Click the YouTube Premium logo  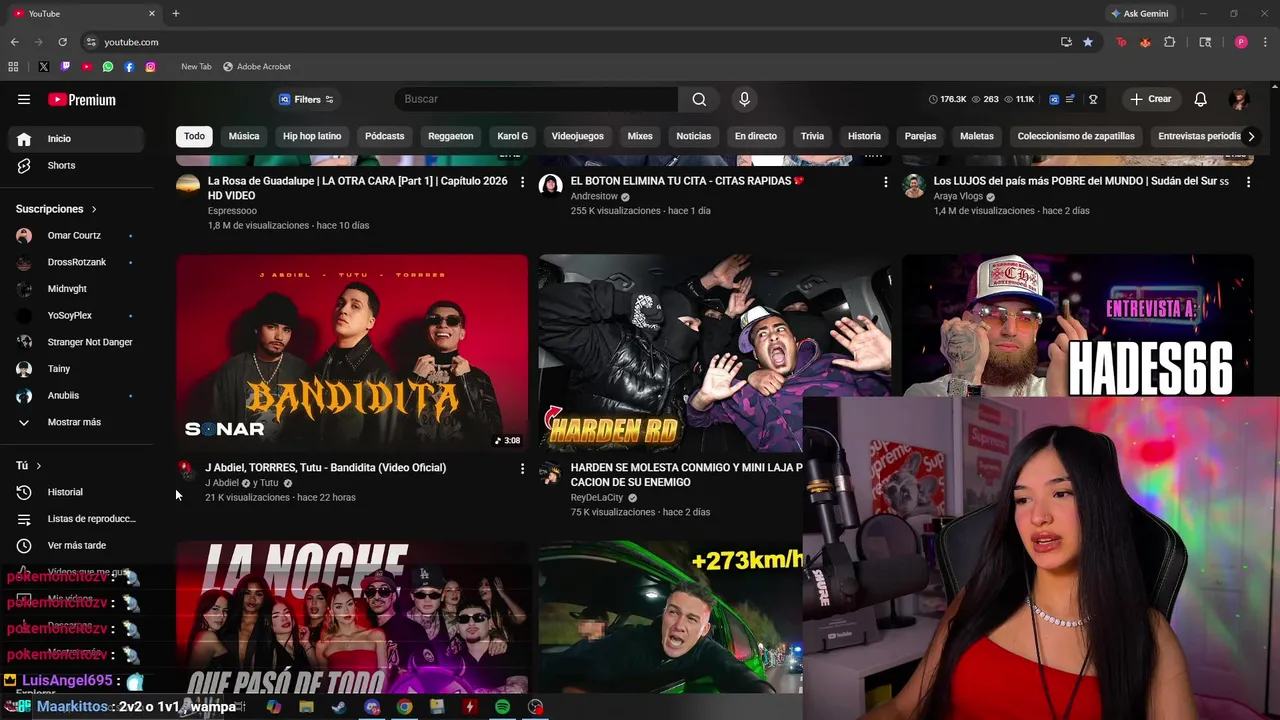82,99
